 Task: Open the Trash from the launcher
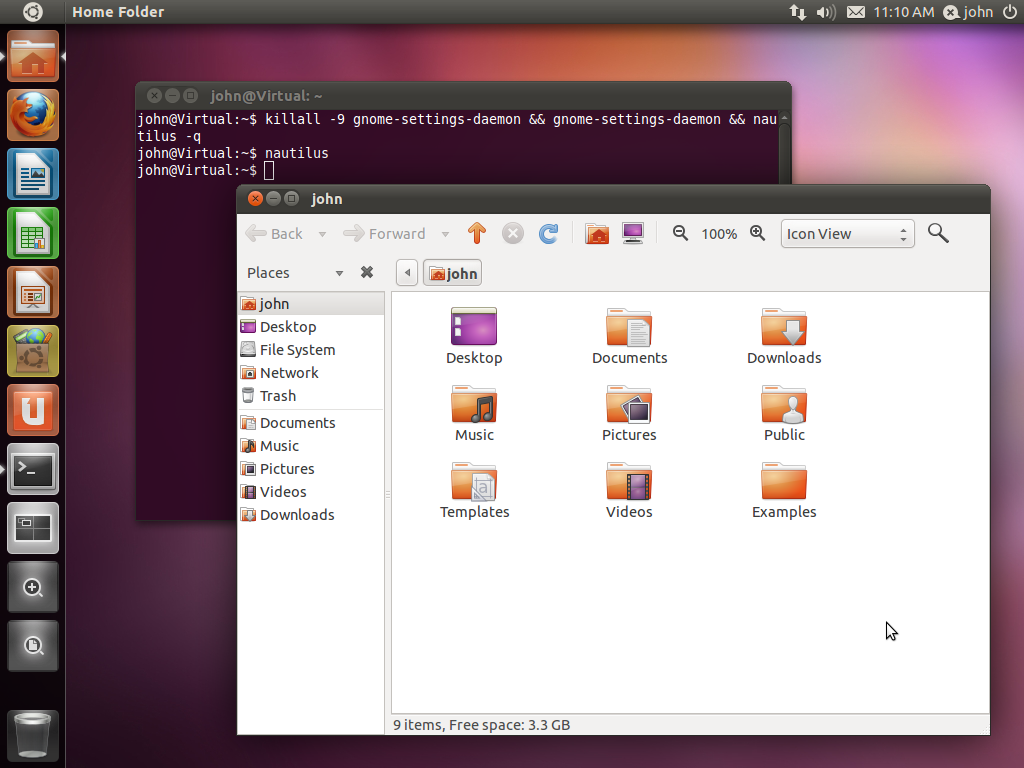(32, 735)
